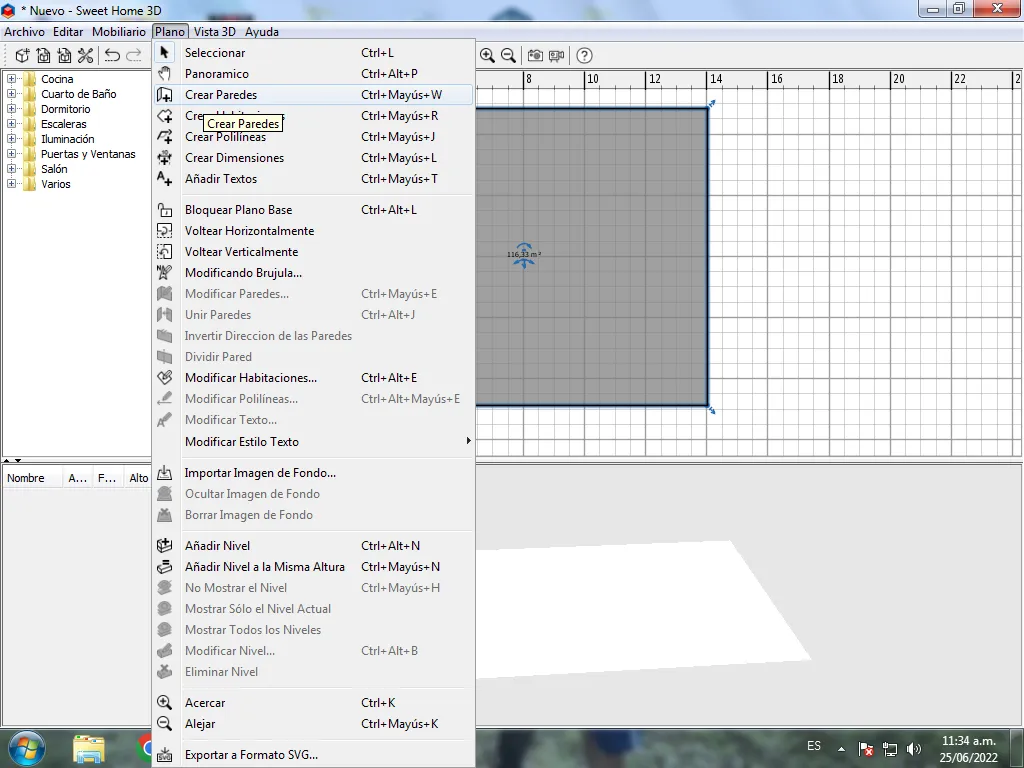The width and height of the screenshot is (1024, 768).
Task: Open the Archivo menu
Action: pyautogui.click(x=24, y=31)
